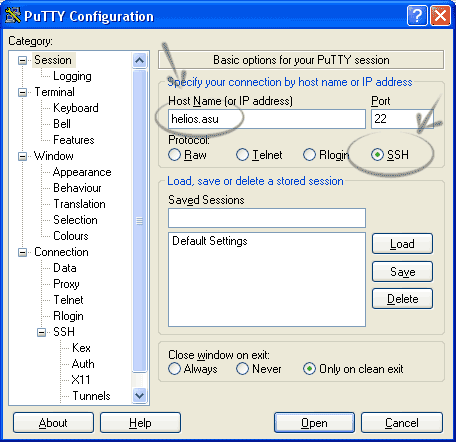Select the Tunnels category under SSH
Viewport: 456px width, 442px height.
point(91,396)
